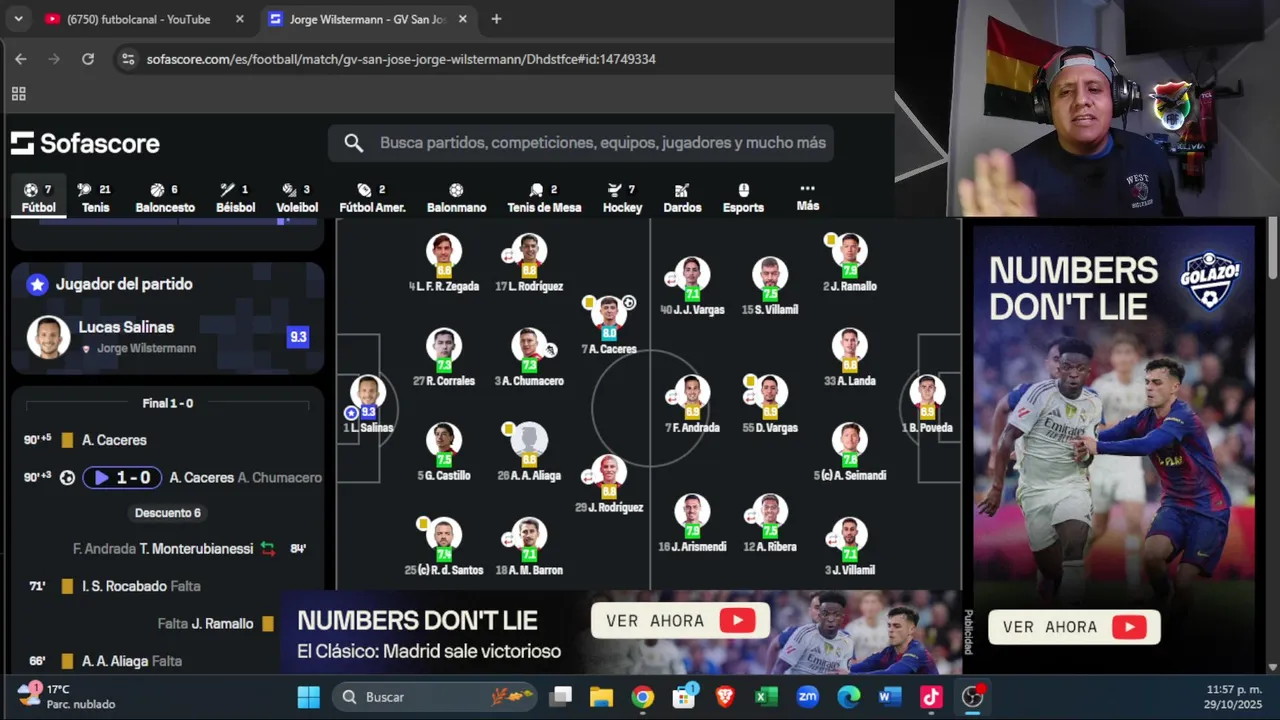Select player S. Villamil on lineup
Screen dimensions: 1280x720
click(x=769, y=286)
